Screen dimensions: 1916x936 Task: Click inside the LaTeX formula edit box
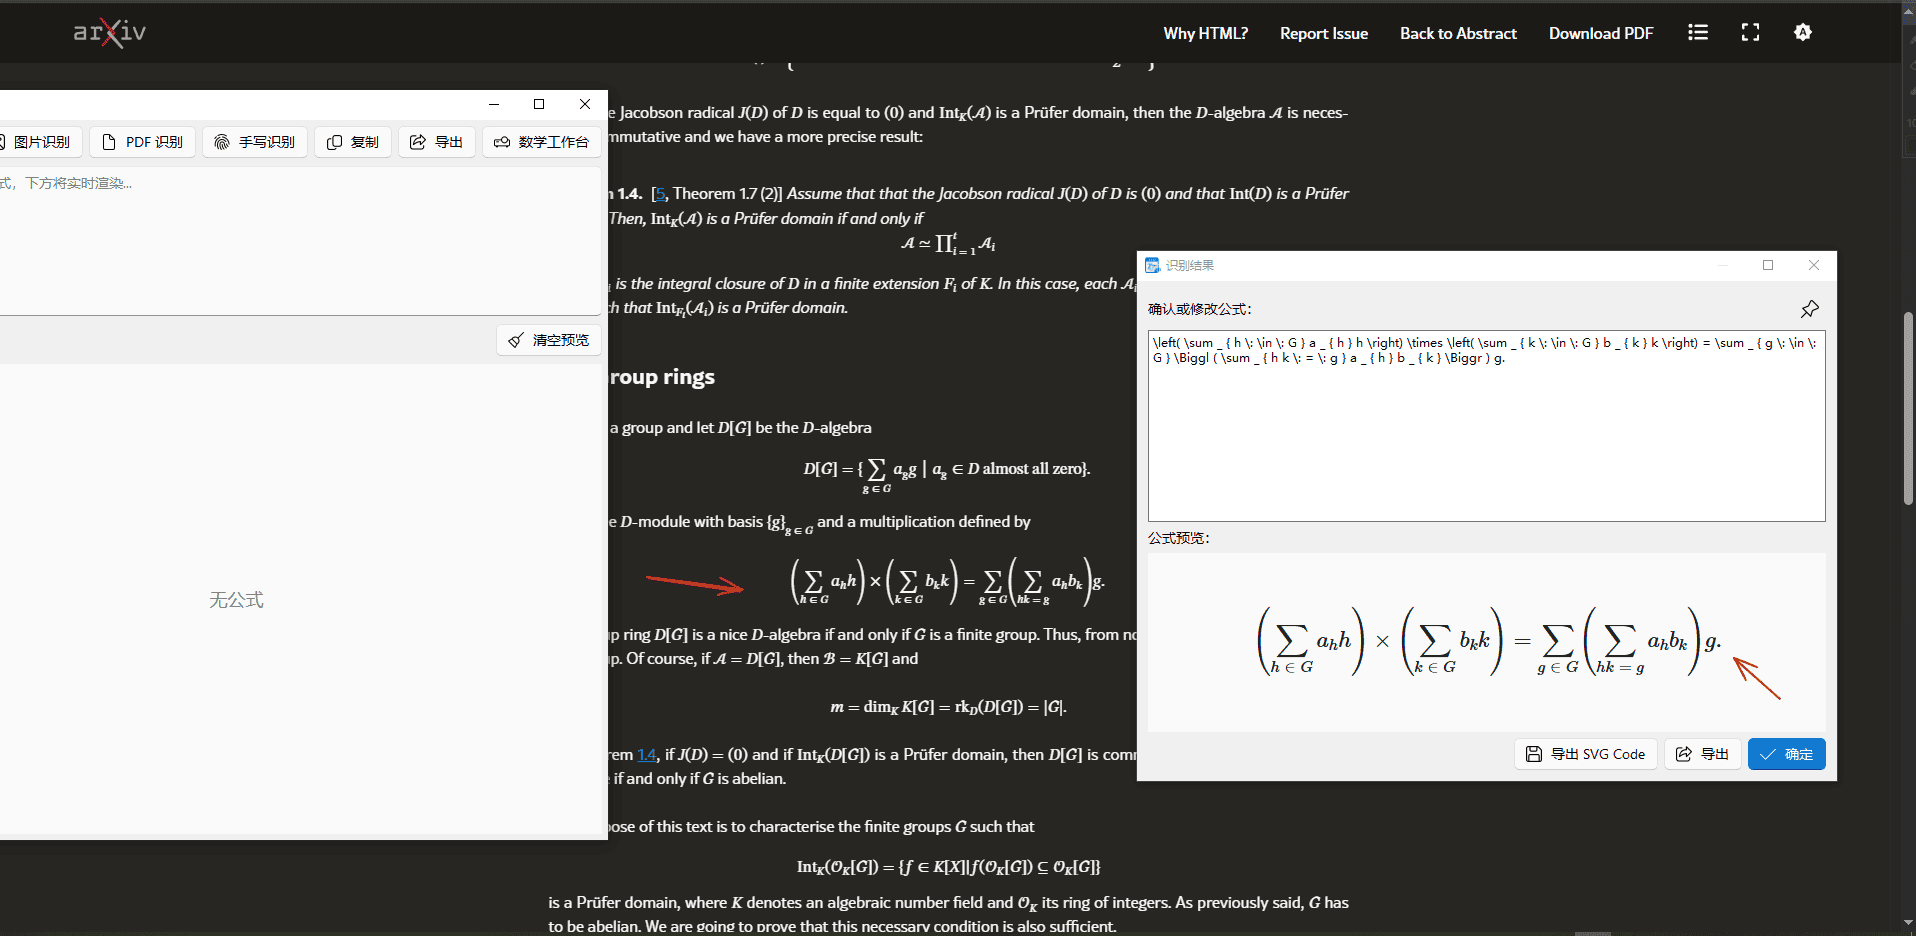tap(1486, 426)
